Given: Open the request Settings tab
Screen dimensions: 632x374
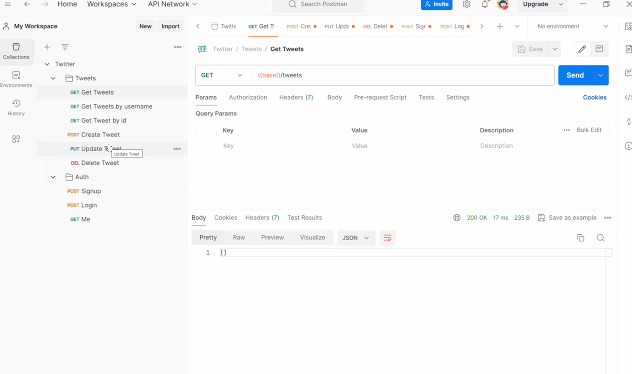Looking at the screenshot, I should [458, 98].
